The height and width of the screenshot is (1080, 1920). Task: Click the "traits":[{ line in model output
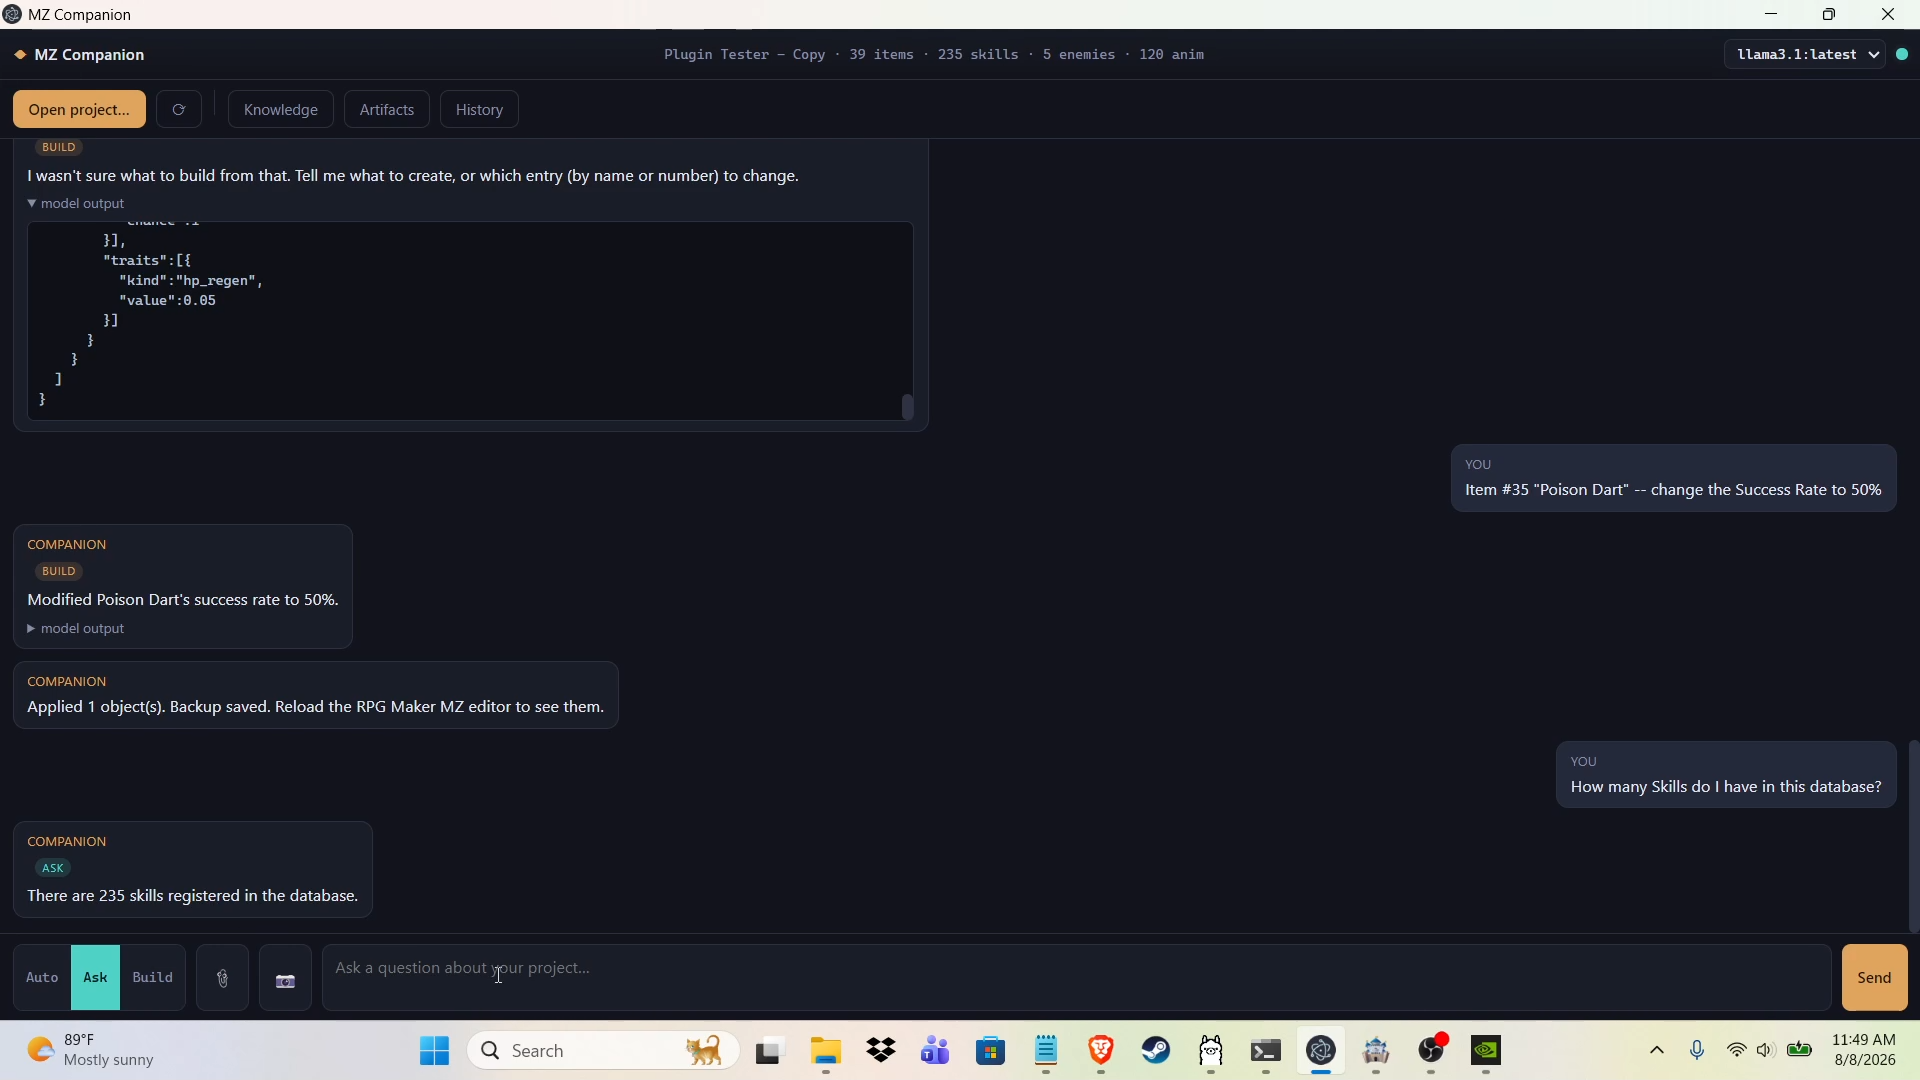click(x=146, y=261)
